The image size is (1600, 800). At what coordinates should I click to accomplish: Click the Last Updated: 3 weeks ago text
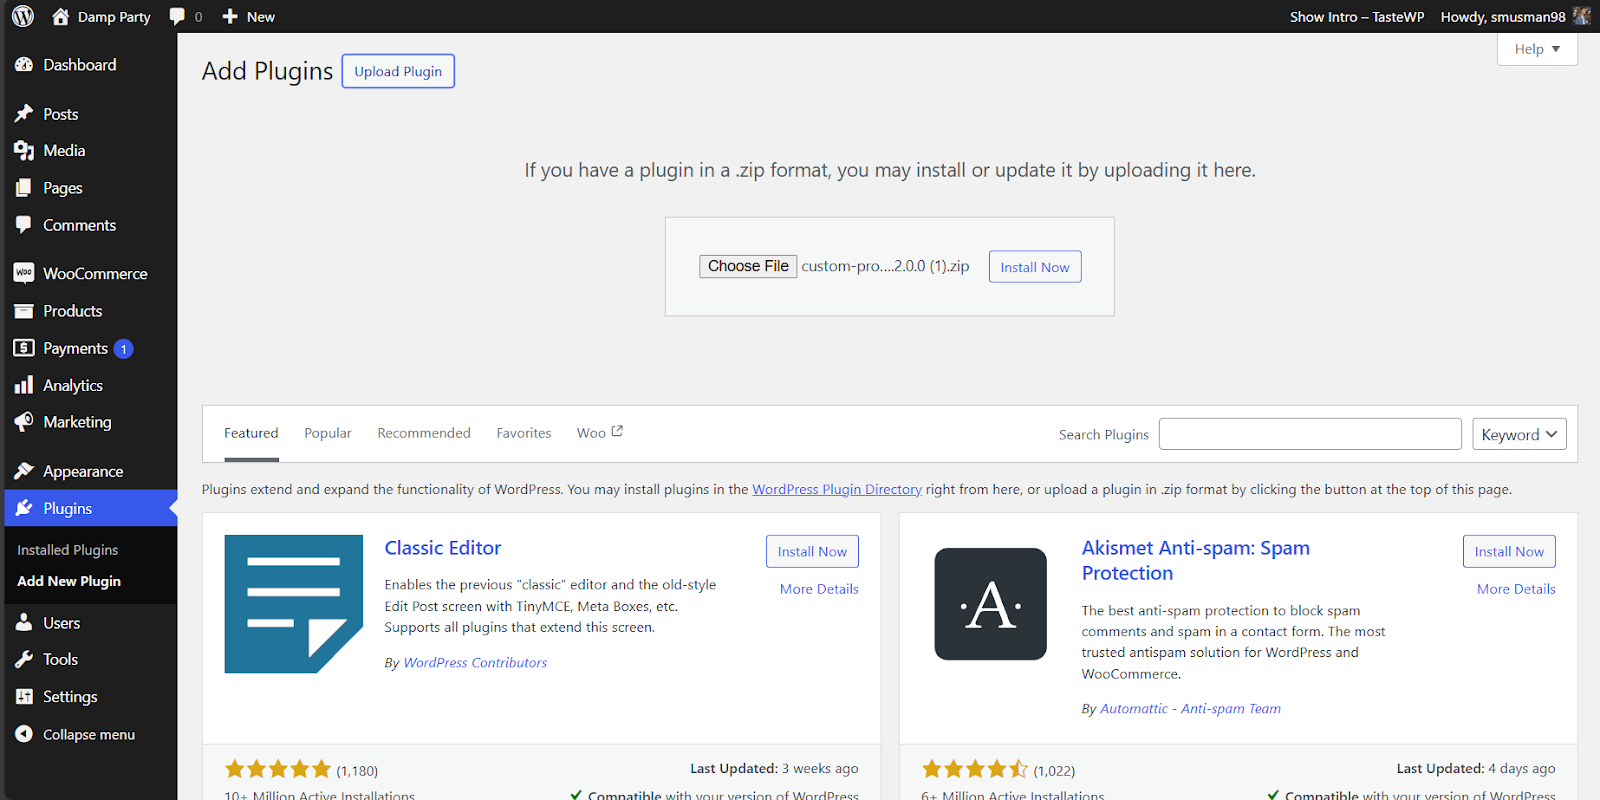(774, 768)
